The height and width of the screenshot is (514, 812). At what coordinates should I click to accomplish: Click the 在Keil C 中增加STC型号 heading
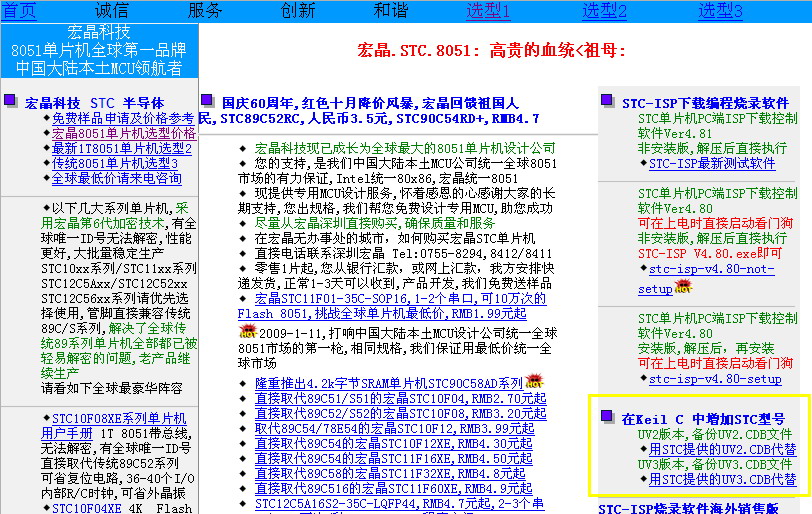tap(703, 419)
